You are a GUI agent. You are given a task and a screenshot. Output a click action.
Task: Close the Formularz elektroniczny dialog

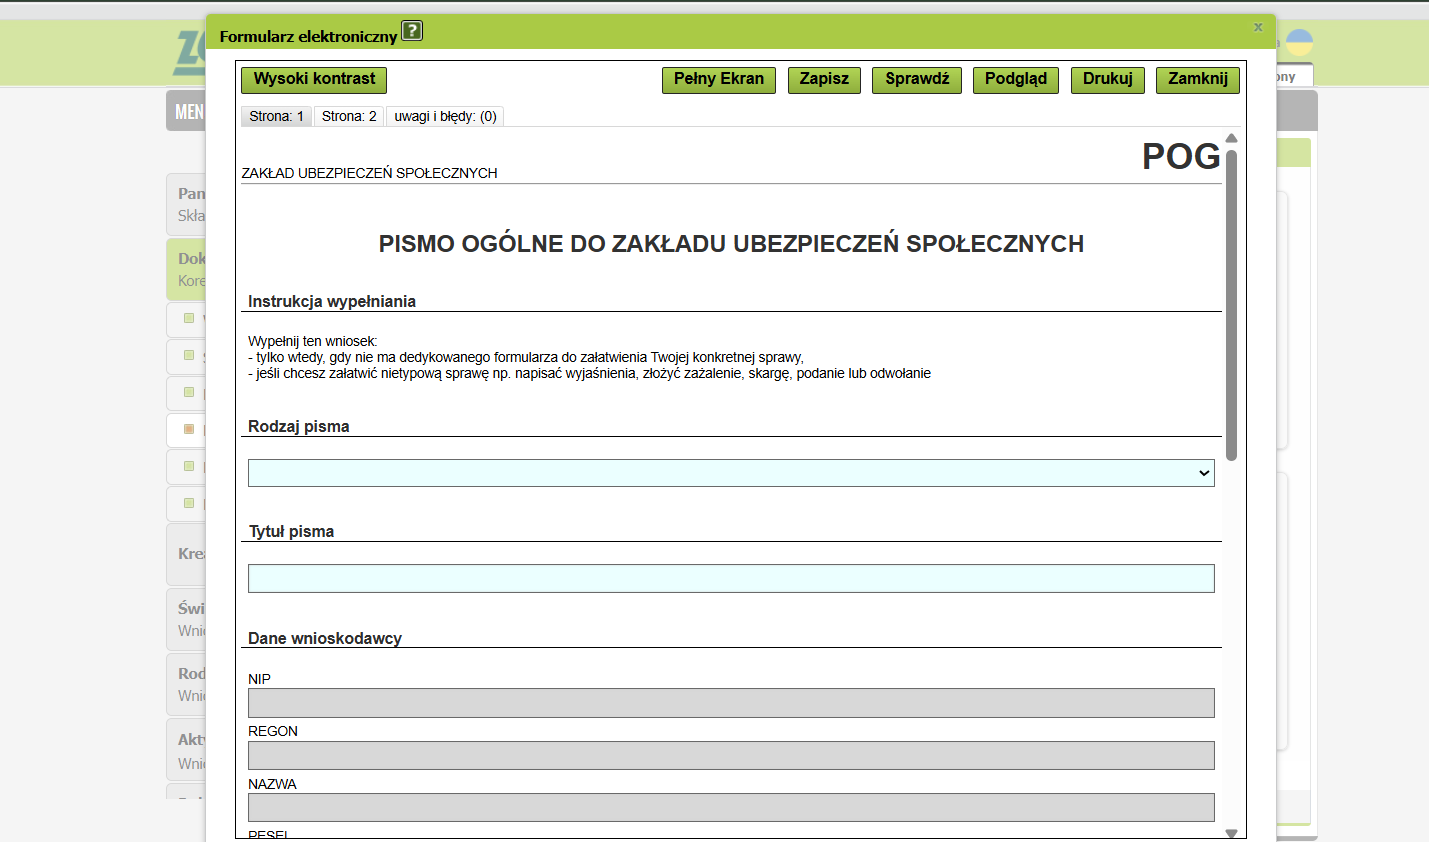[1258, 27]
